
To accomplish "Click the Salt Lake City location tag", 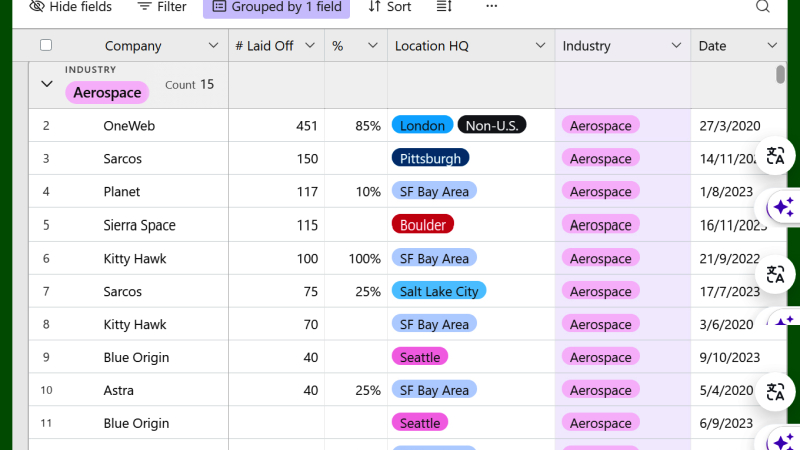I will (439, 291).
